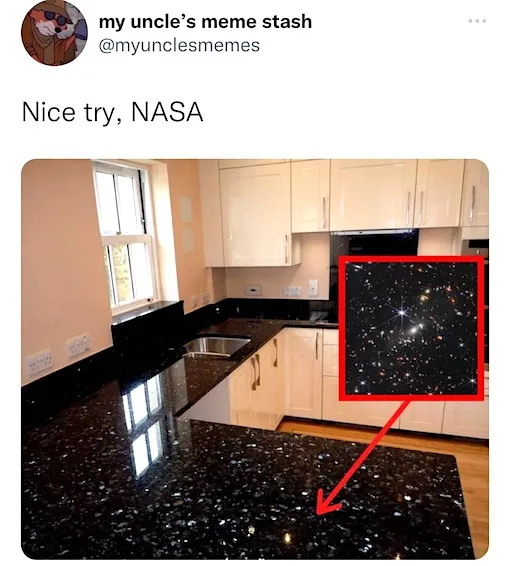
Task: Click the upper cabinet above the sink
Action: click(x=256, y=215)
